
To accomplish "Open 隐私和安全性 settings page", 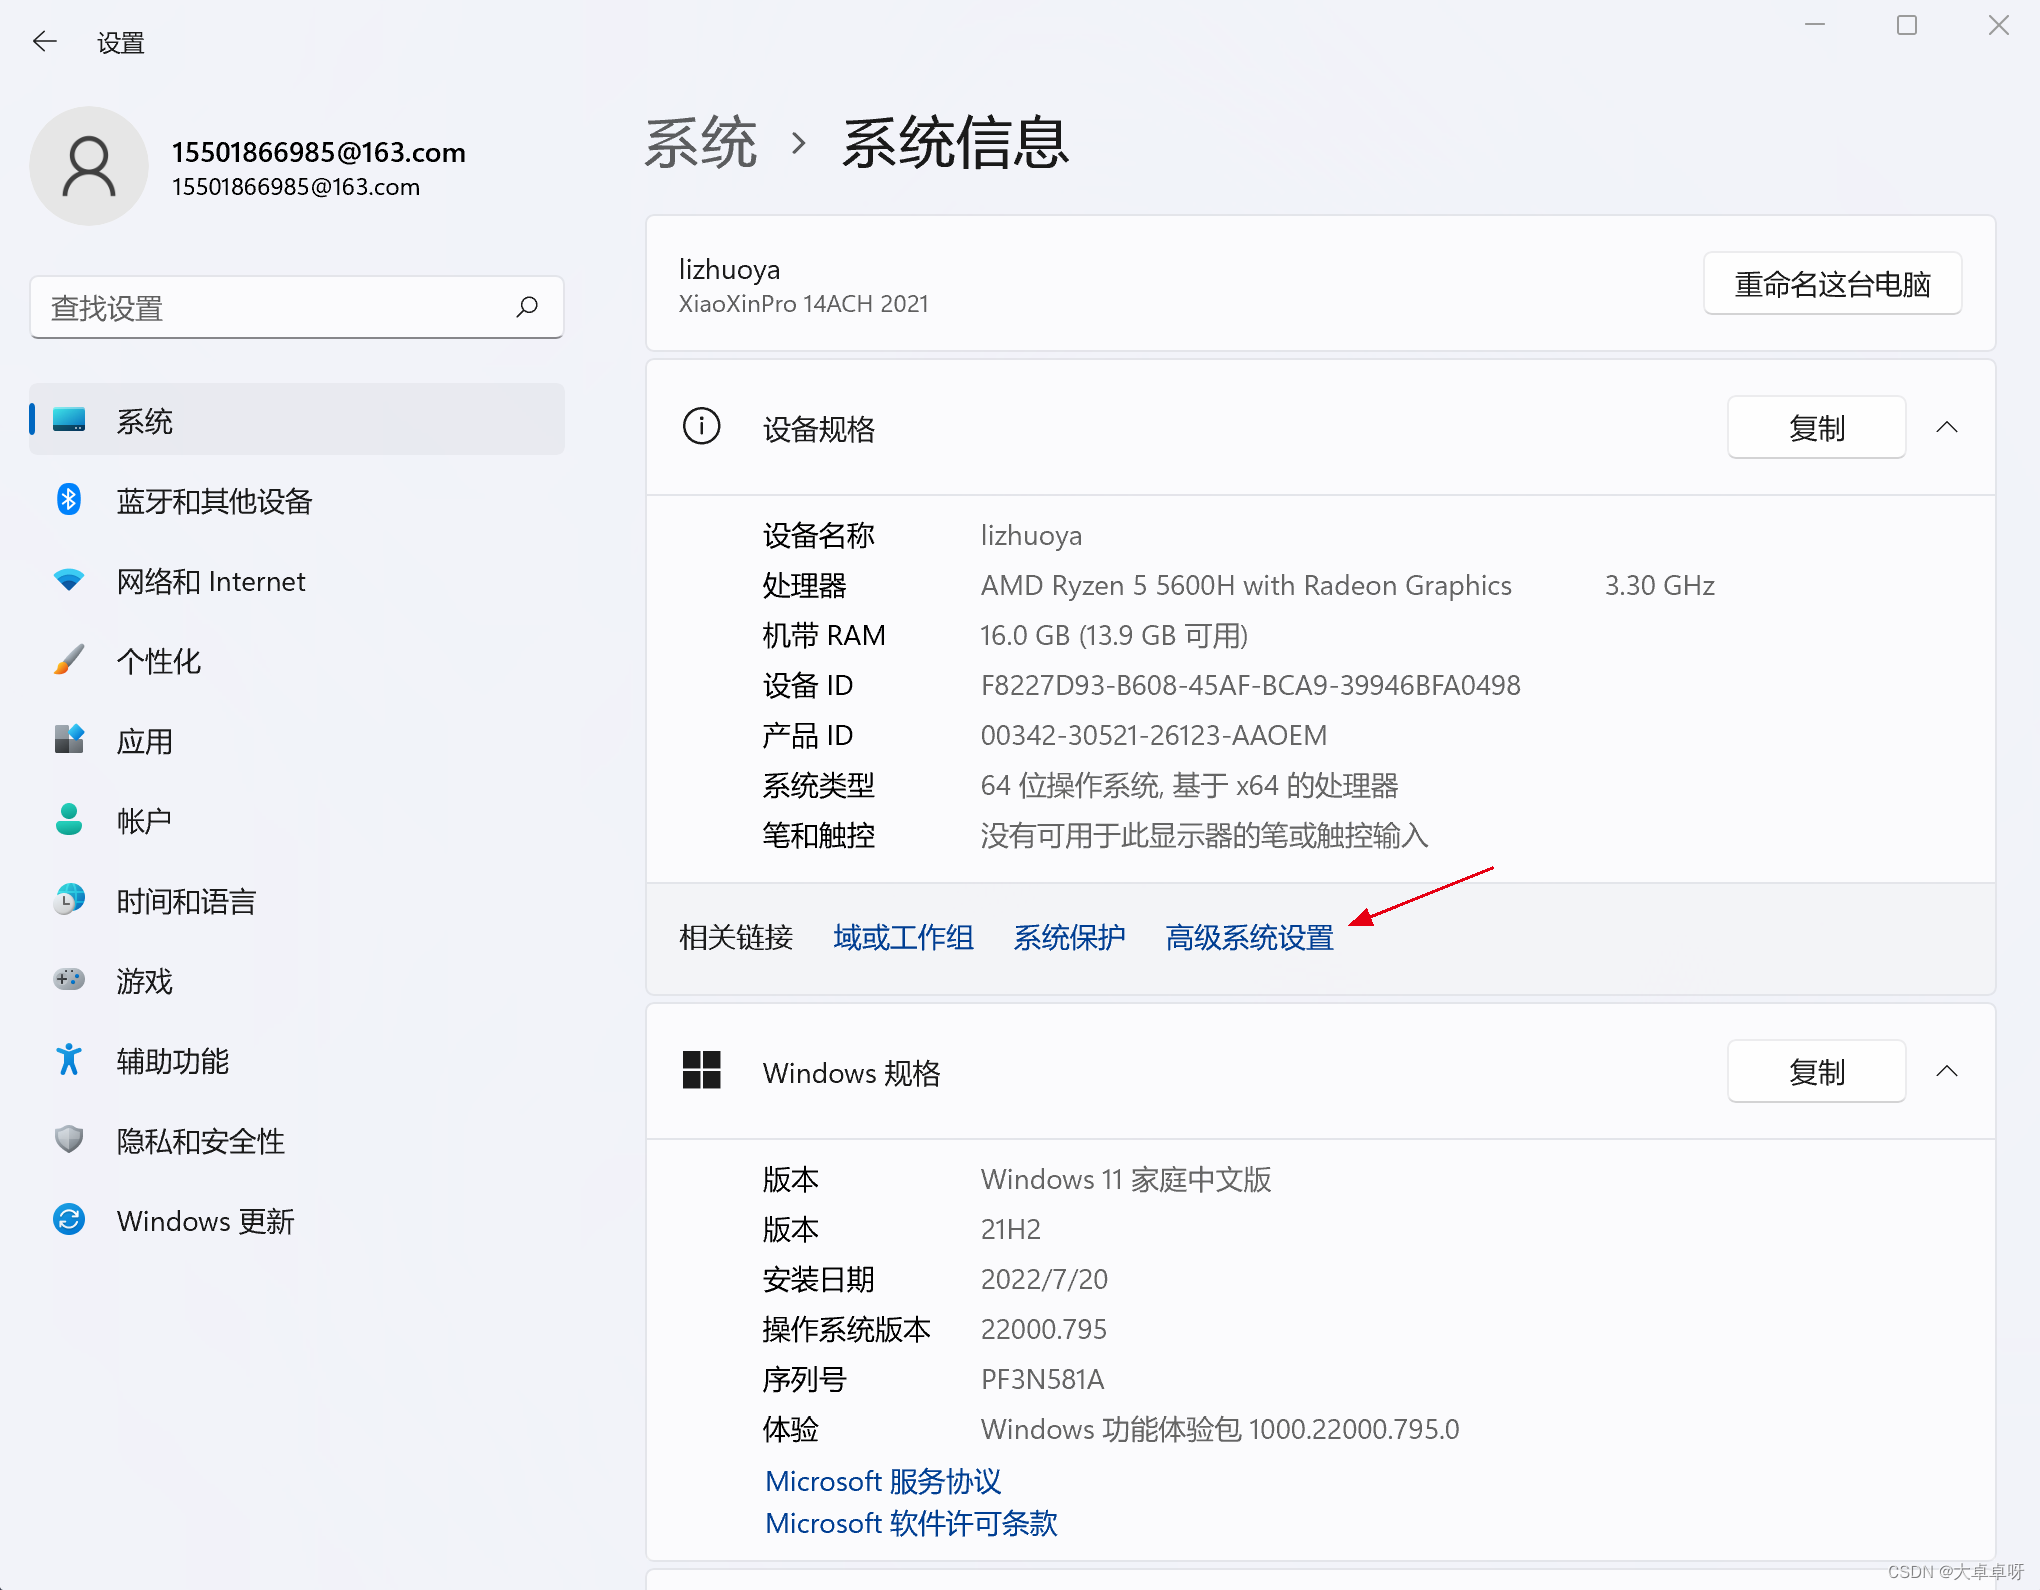I will [200, 1141].
